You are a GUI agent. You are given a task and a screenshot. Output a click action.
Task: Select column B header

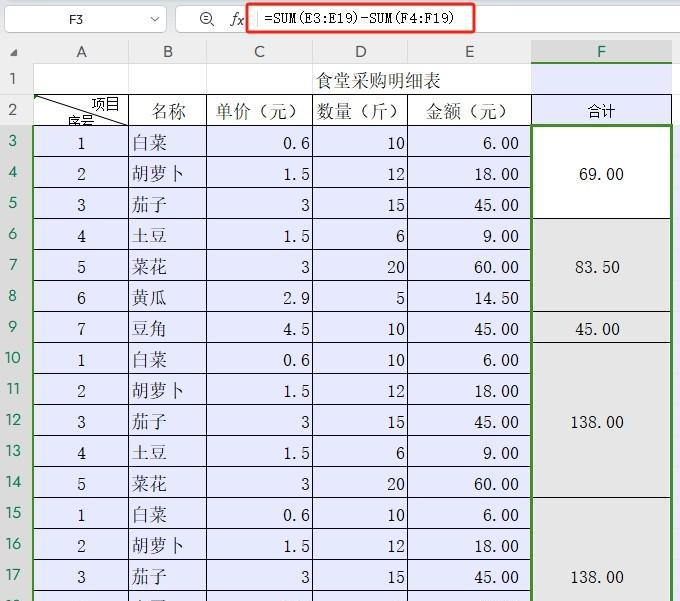click(168, 52)
